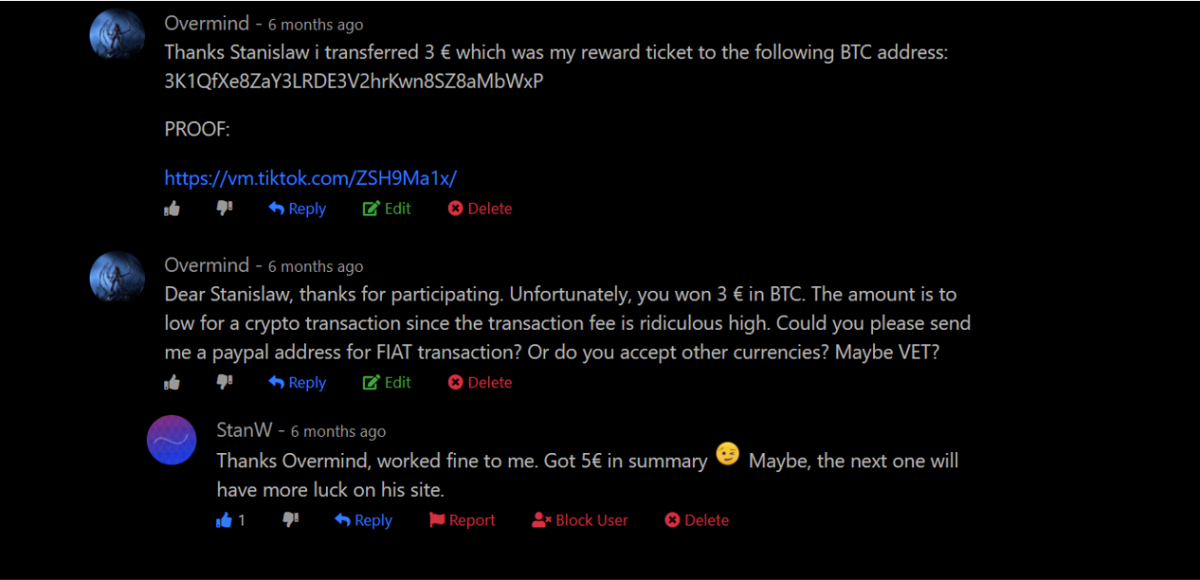Viewport: 1200px width, 580px height.
Task: Block User StanW
Action: tap(580, 521)
